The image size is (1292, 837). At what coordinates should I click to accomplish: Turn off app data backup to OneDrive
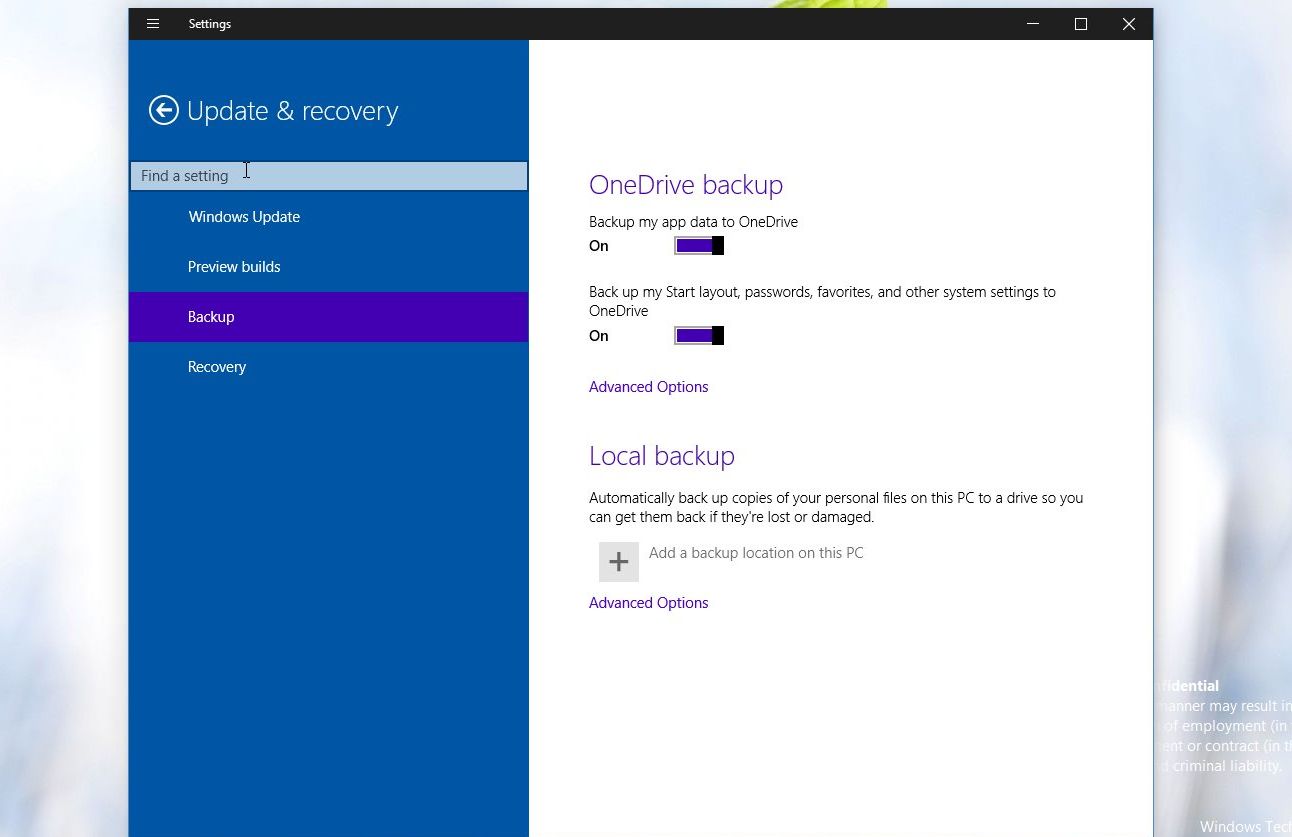pyautogui.click(x=699, y=246)
